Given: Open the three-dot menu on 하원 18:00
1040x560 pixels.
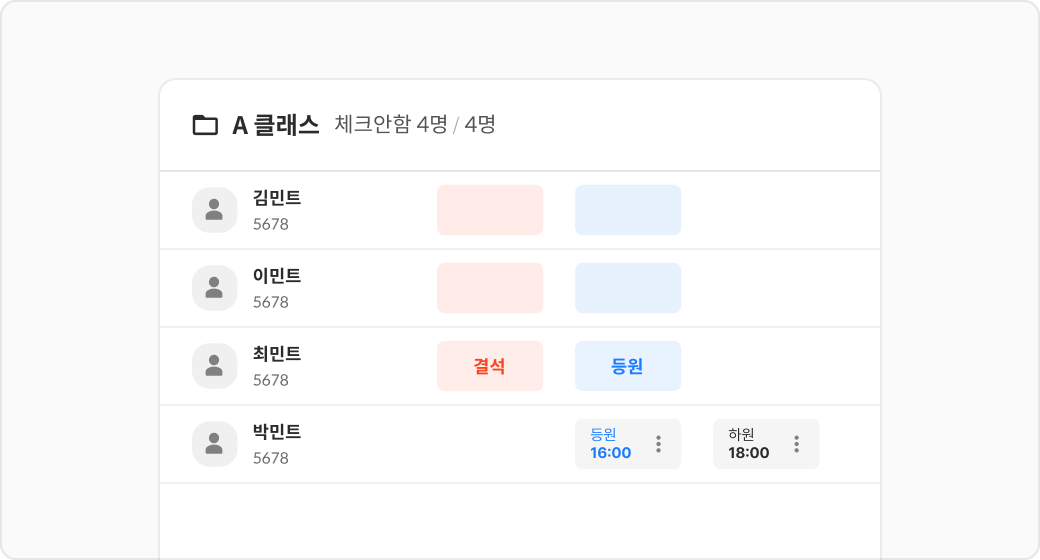Looking at the screenshot, I should (796, 444).
